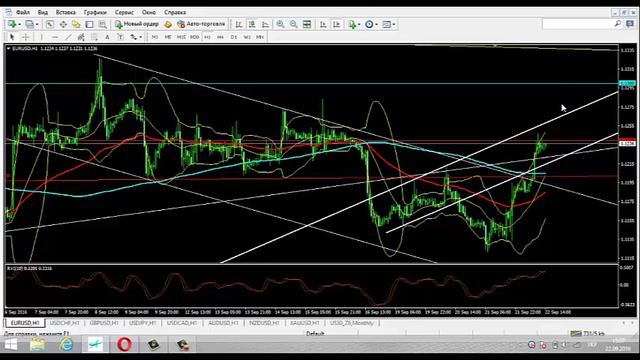Zoom out on the chart
640x360 pixels.
(293, 24)
